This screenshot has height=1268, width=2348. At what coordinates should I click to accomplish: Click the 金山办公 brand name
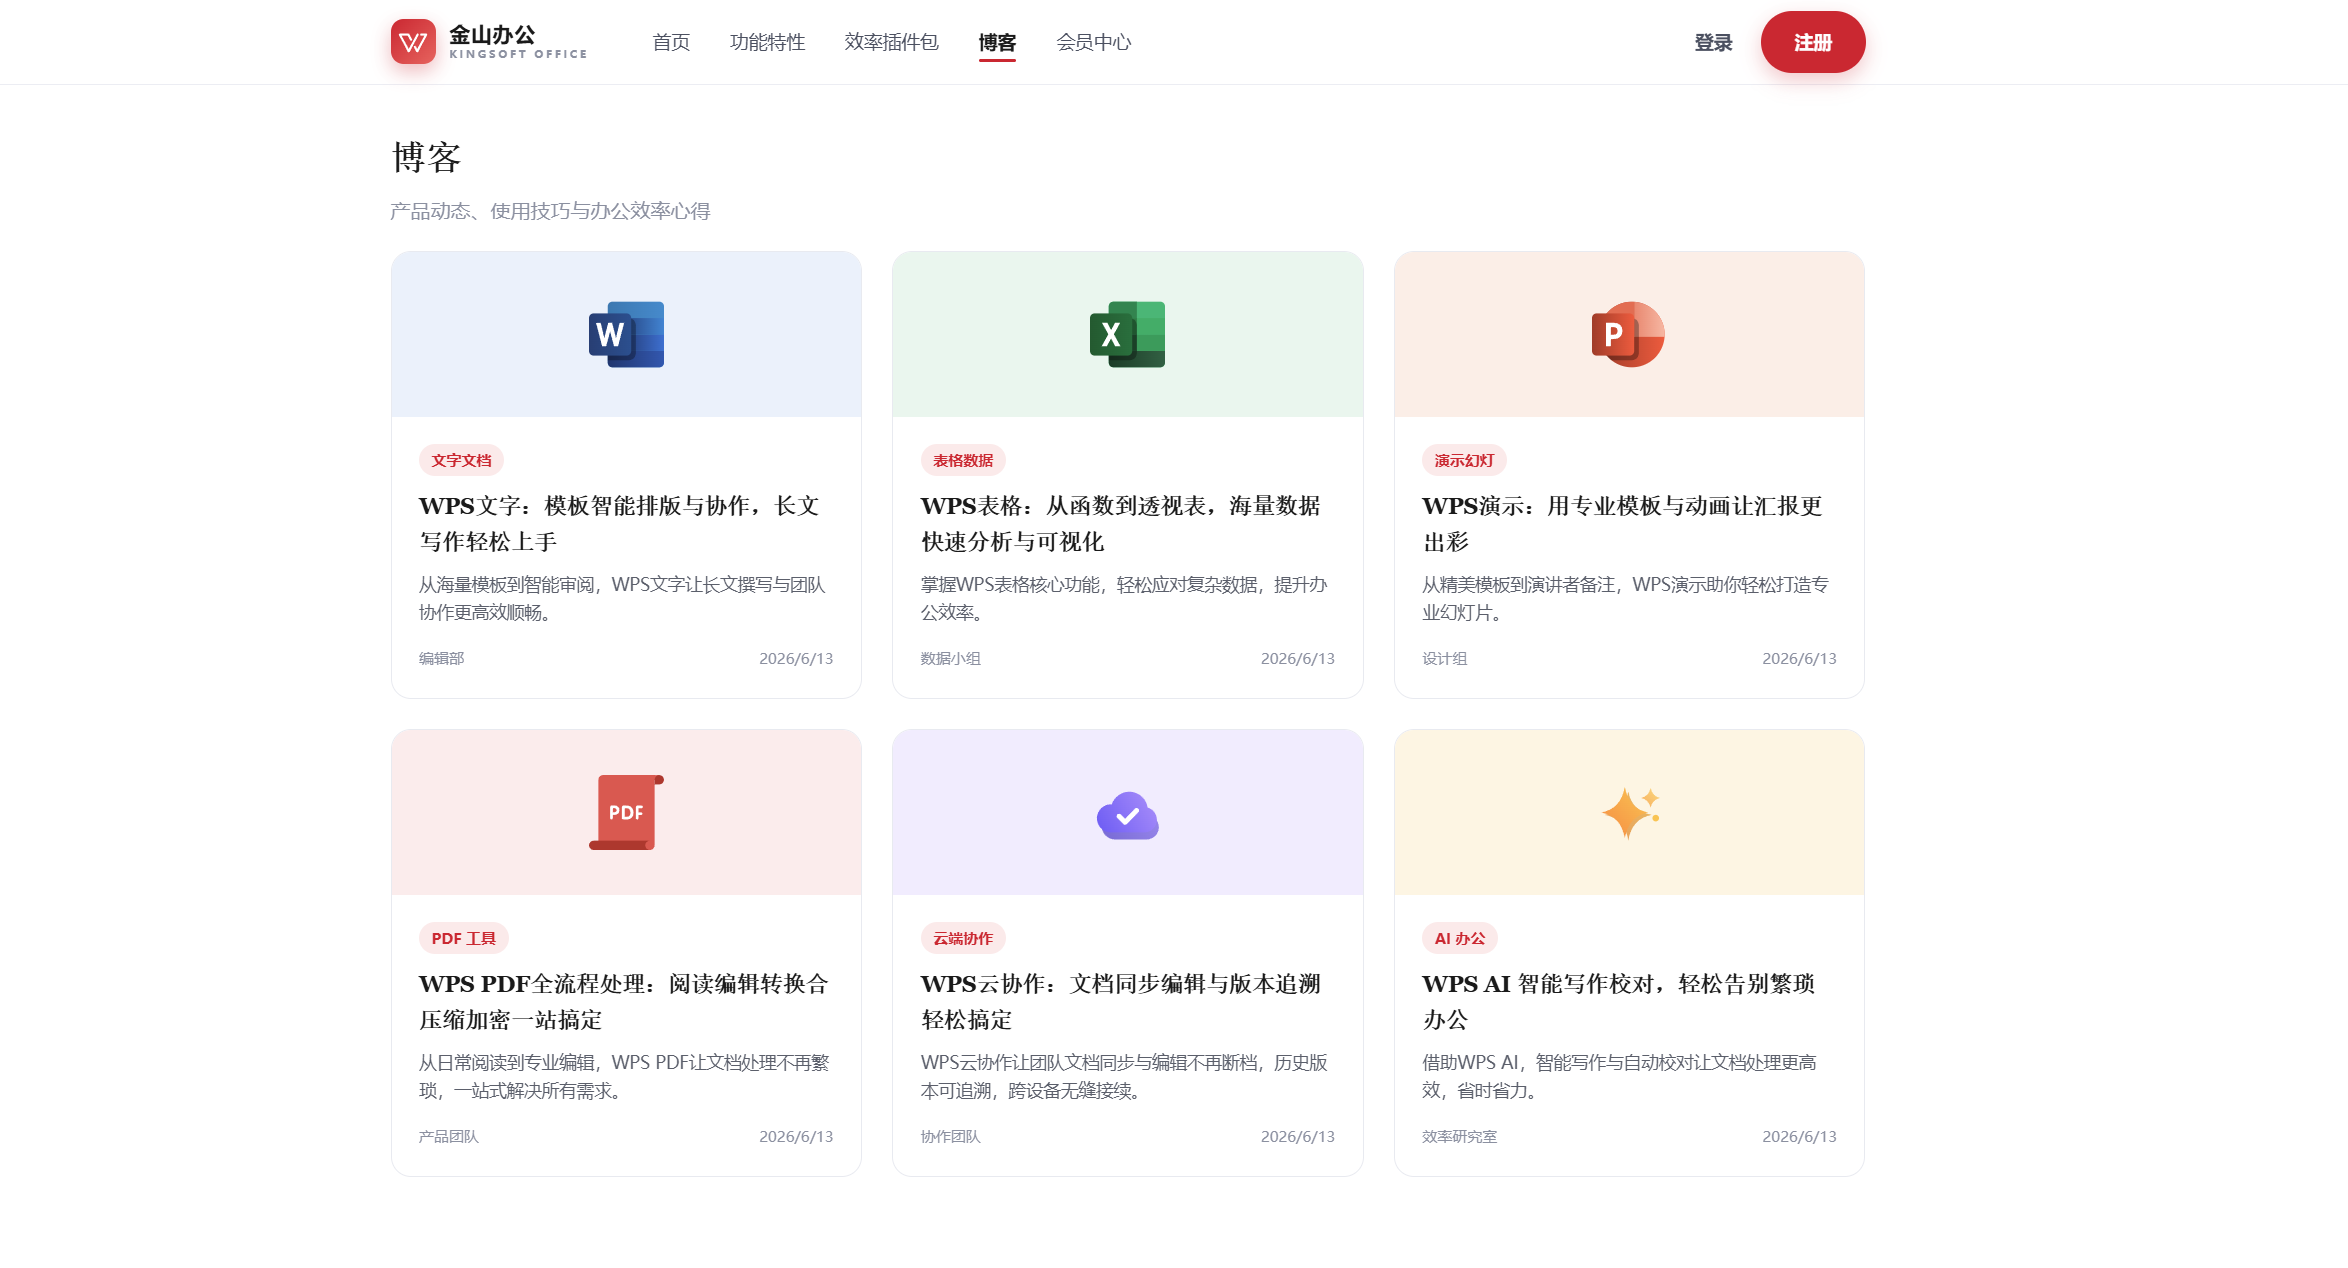point(492,35)
